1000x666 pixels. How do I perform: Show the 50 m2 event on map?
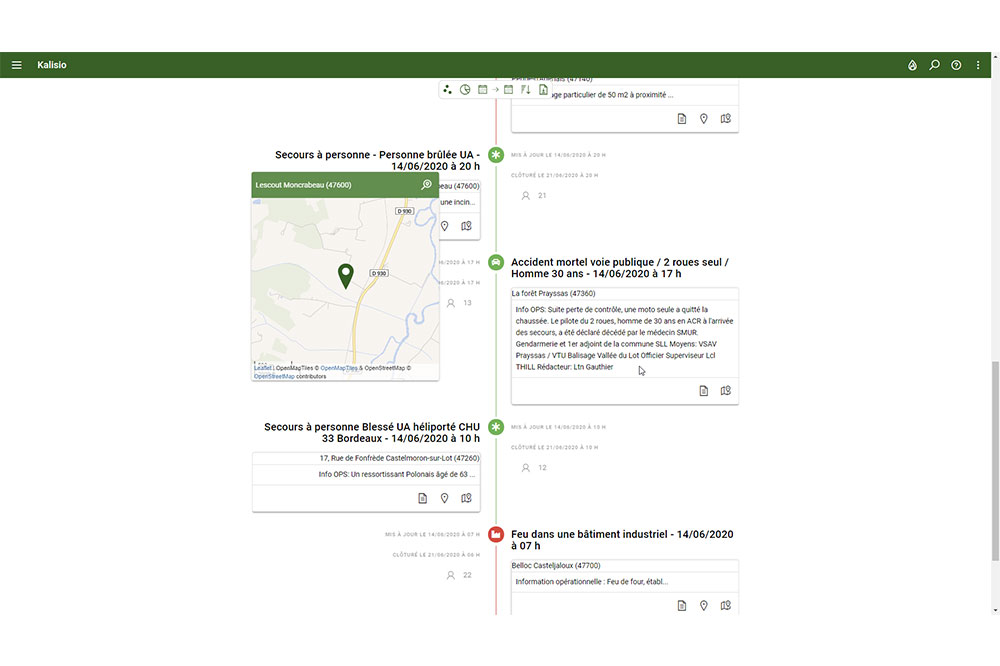click(x=726, y=119)
